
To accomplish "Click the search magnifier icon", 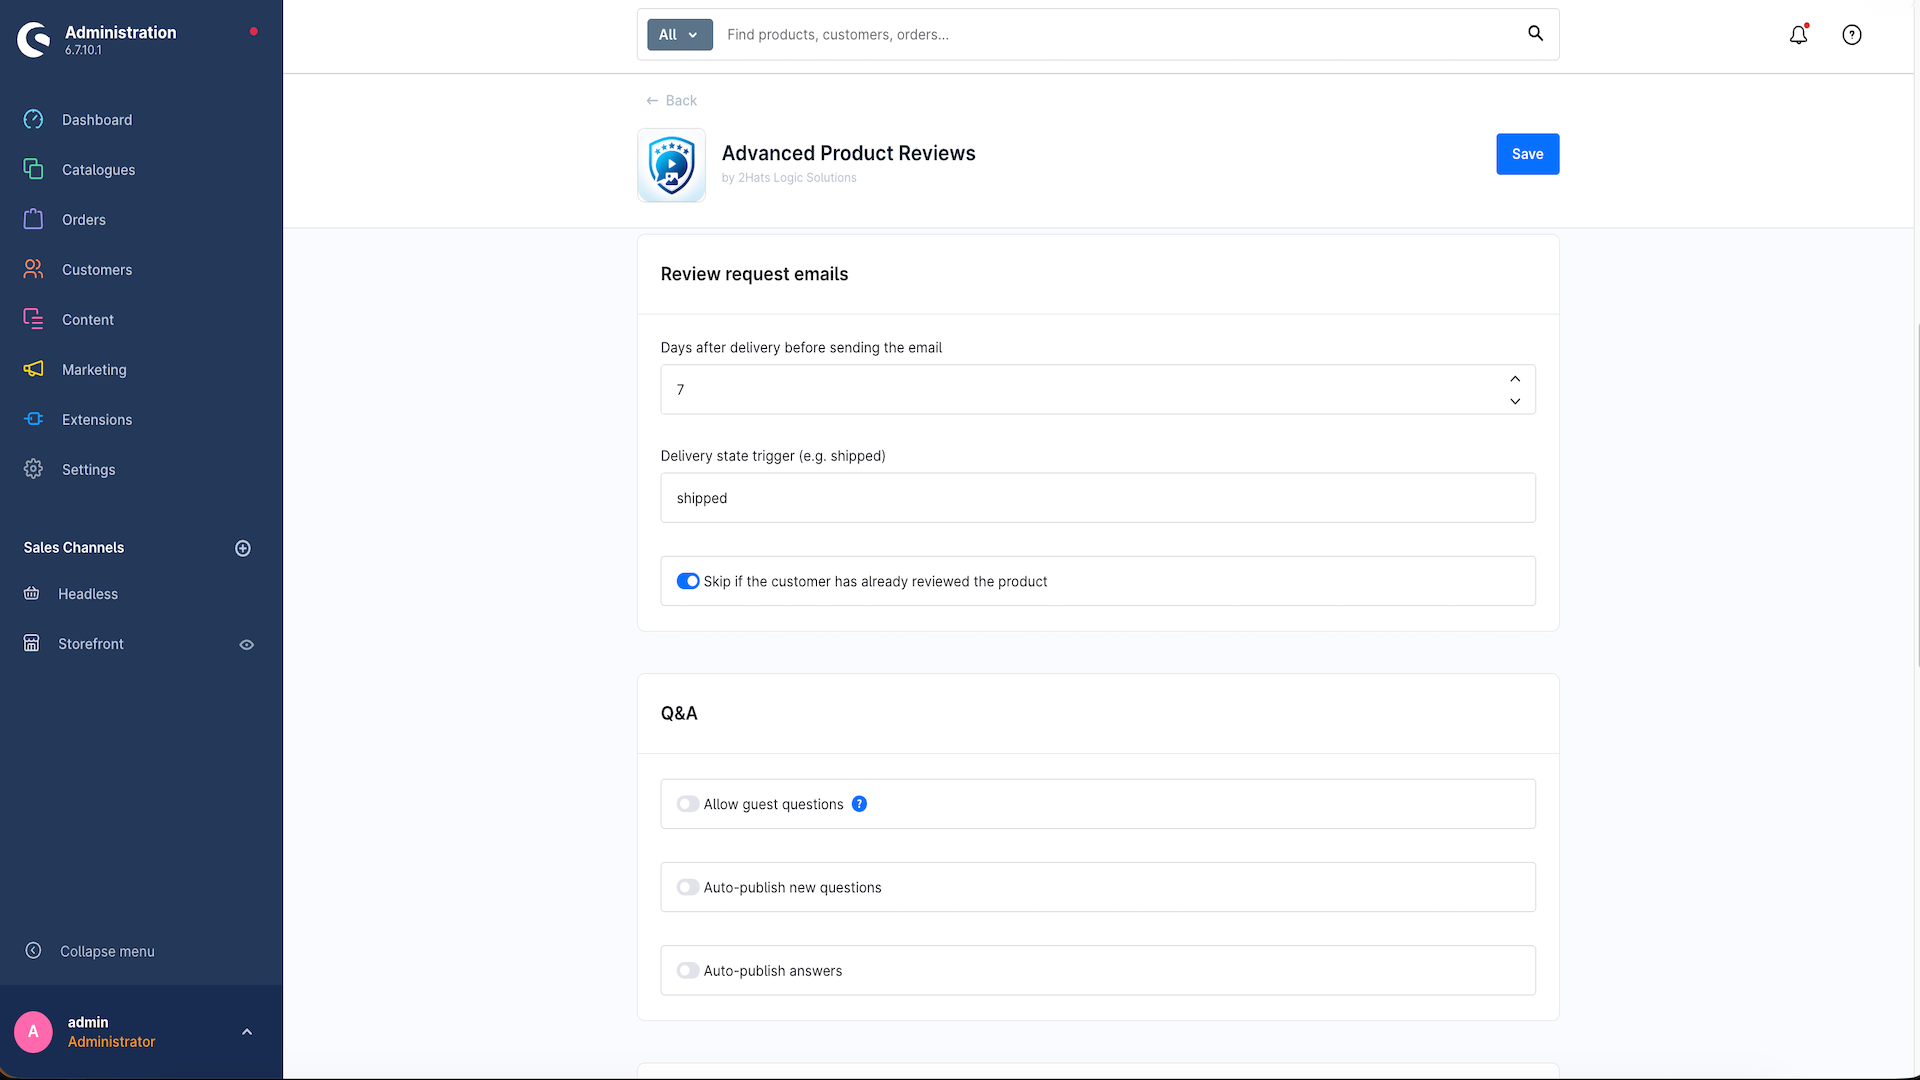I will (1535, 34).
